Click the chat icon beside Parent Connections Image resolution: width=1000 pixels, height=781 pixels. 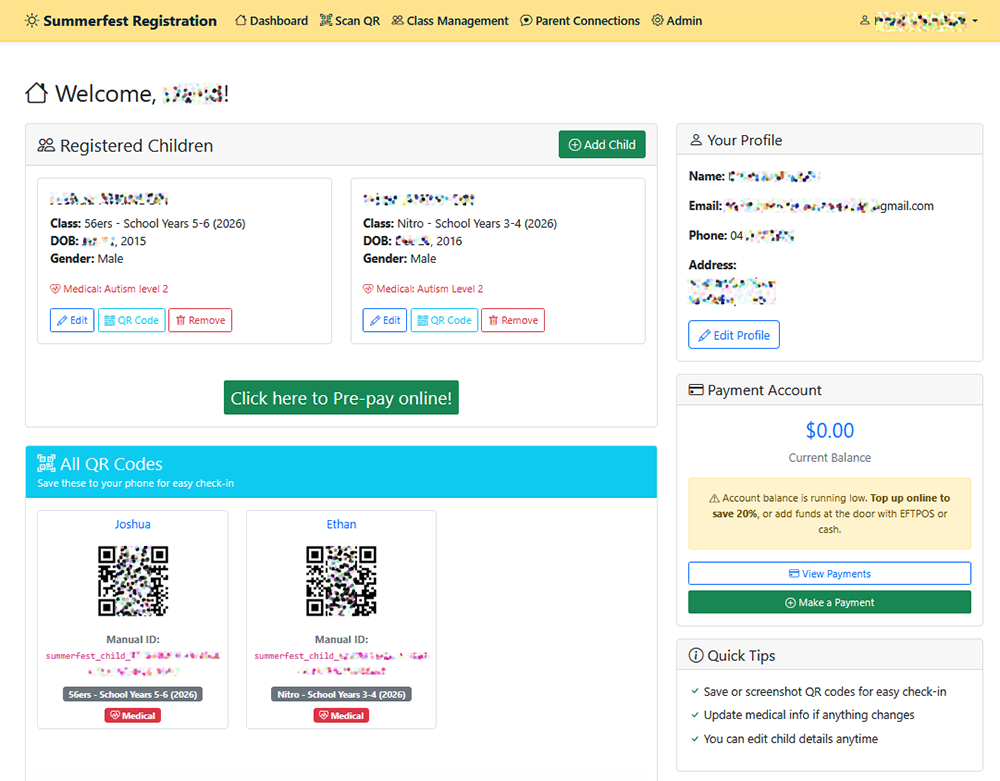pyautogui.click(x=526, y=20)
